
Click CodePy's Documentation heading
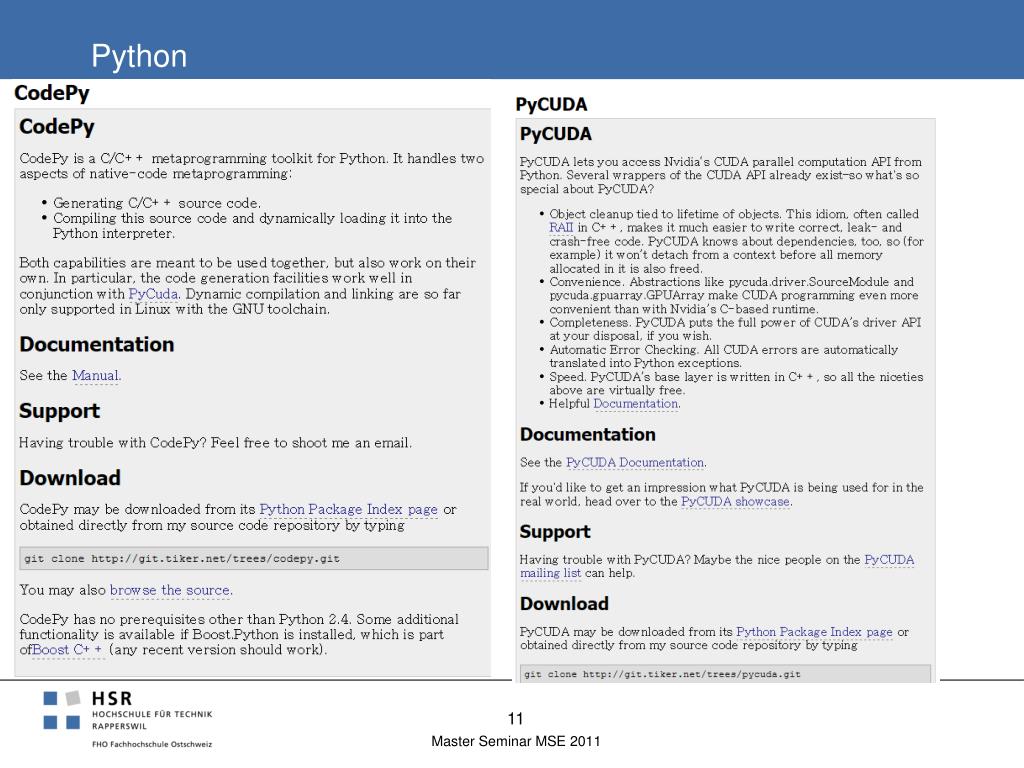[97, 344]
